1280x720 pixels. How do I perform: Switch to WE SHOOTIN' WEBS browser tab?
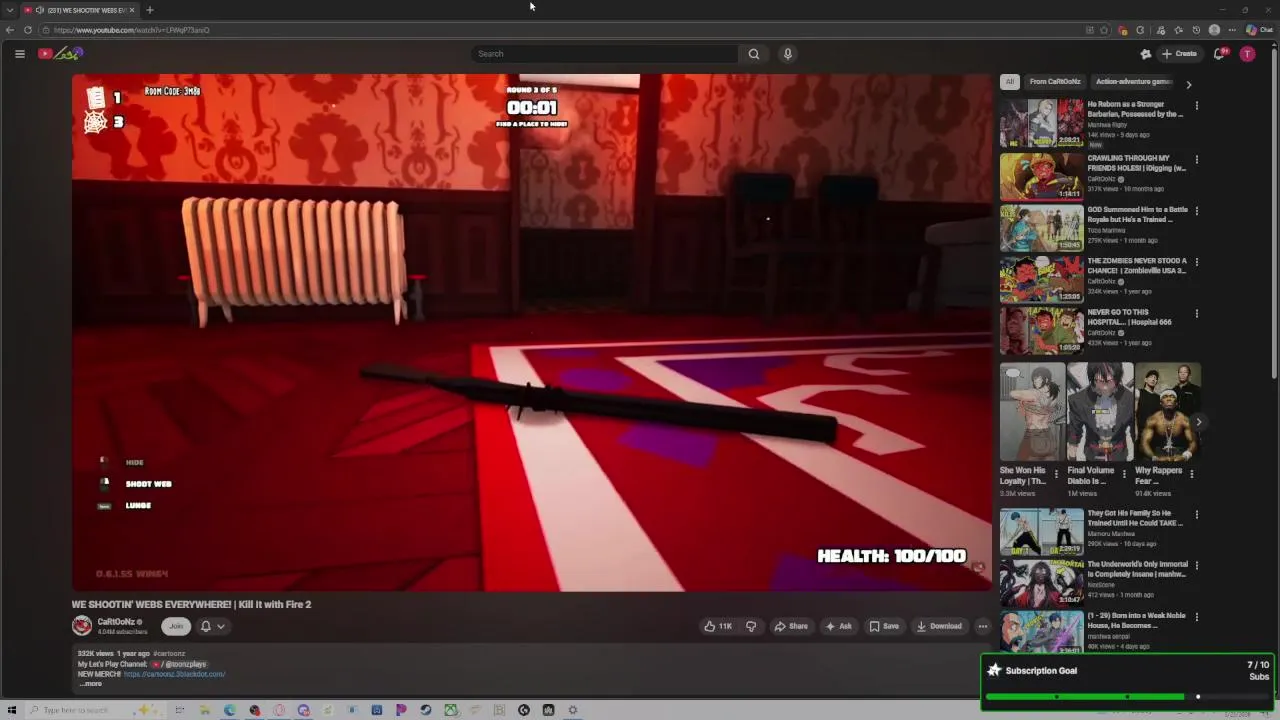[x=80, y=10]
